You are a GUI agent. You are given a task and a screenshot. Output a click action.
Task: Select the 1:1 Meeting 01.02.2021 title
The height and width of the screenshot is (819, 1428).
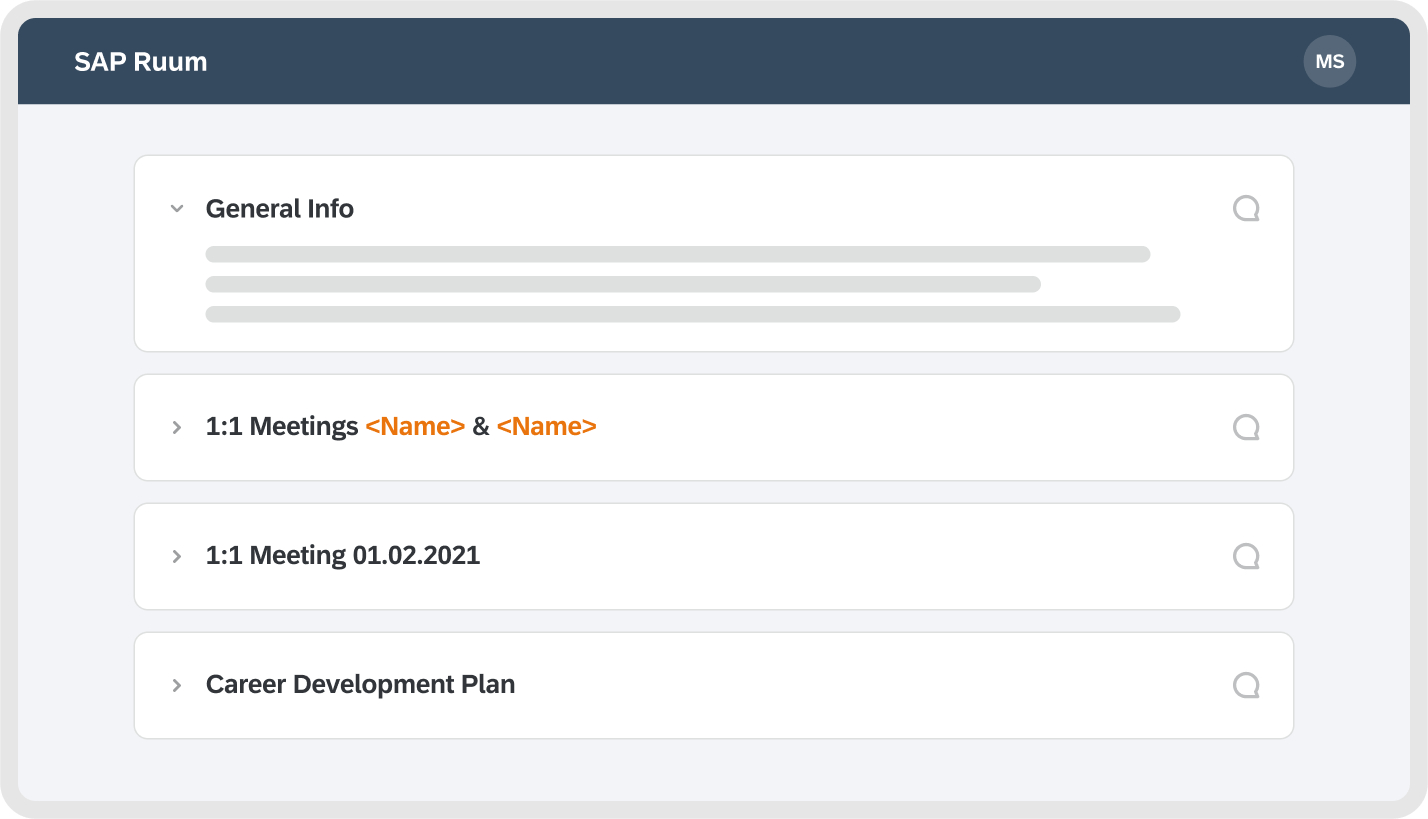[343, 556]
